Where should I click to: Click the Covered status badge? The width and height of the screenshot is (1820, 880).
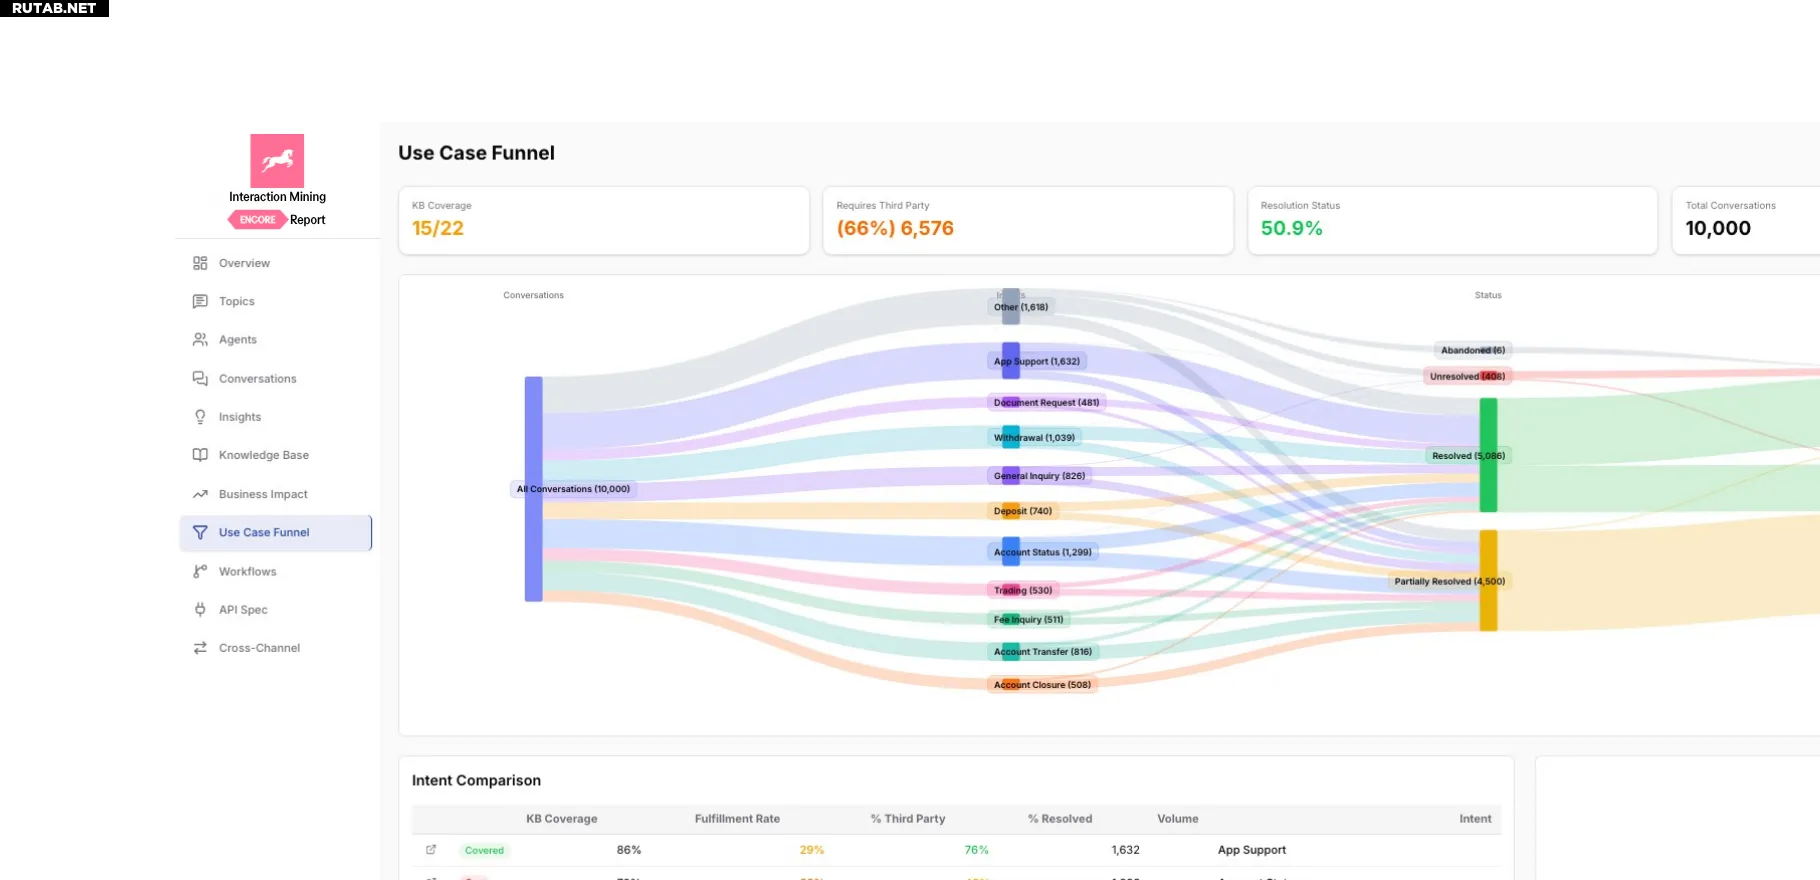point(484,851)
